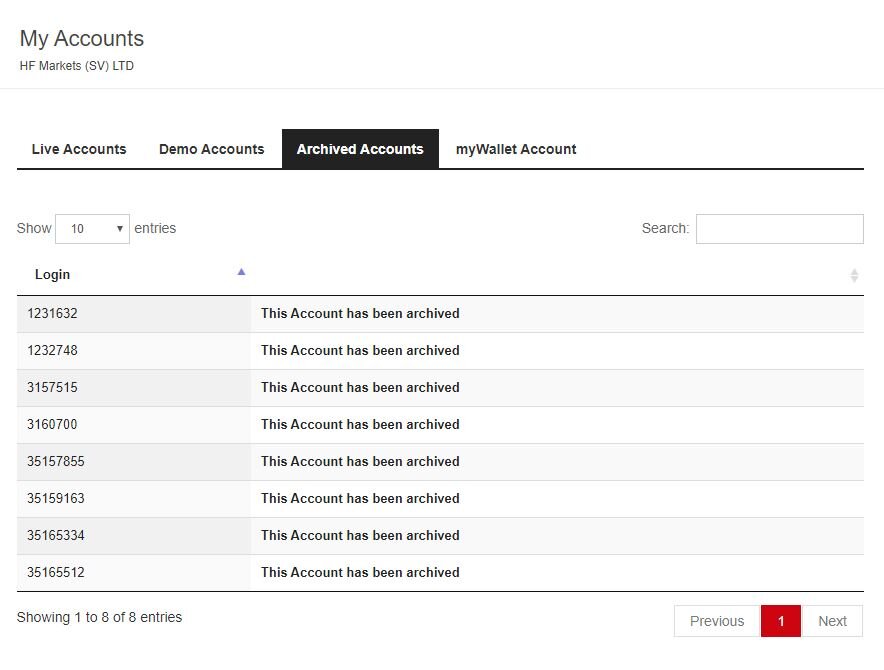Open the Show entries count dropdown
The height and width of the screenshot is (670, 884).
point(92,229)
